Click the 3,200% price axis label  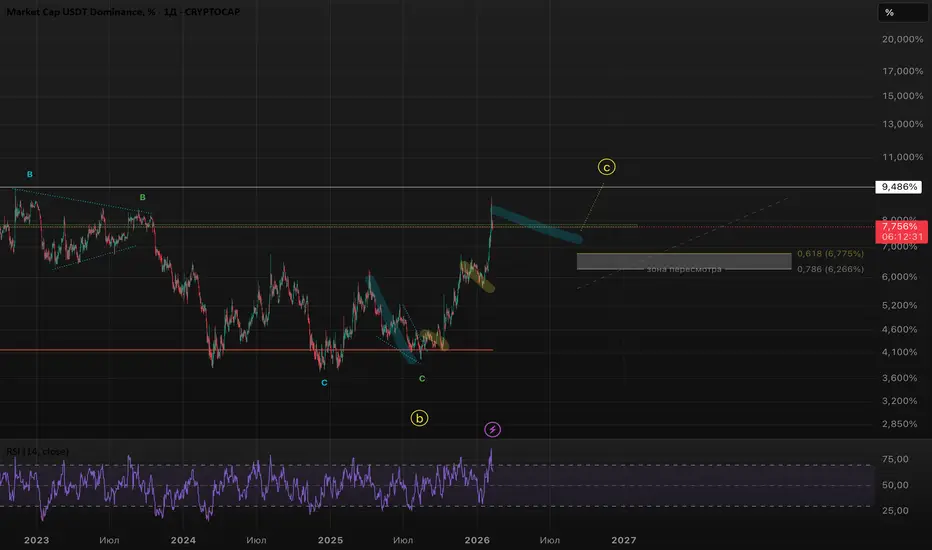tap(900, 401)
